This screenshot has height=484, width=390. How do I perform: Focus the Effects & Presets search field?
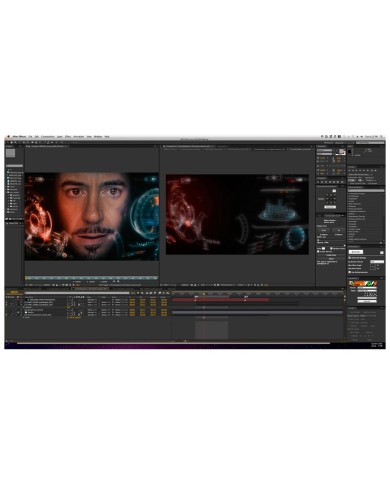[366, 190]
